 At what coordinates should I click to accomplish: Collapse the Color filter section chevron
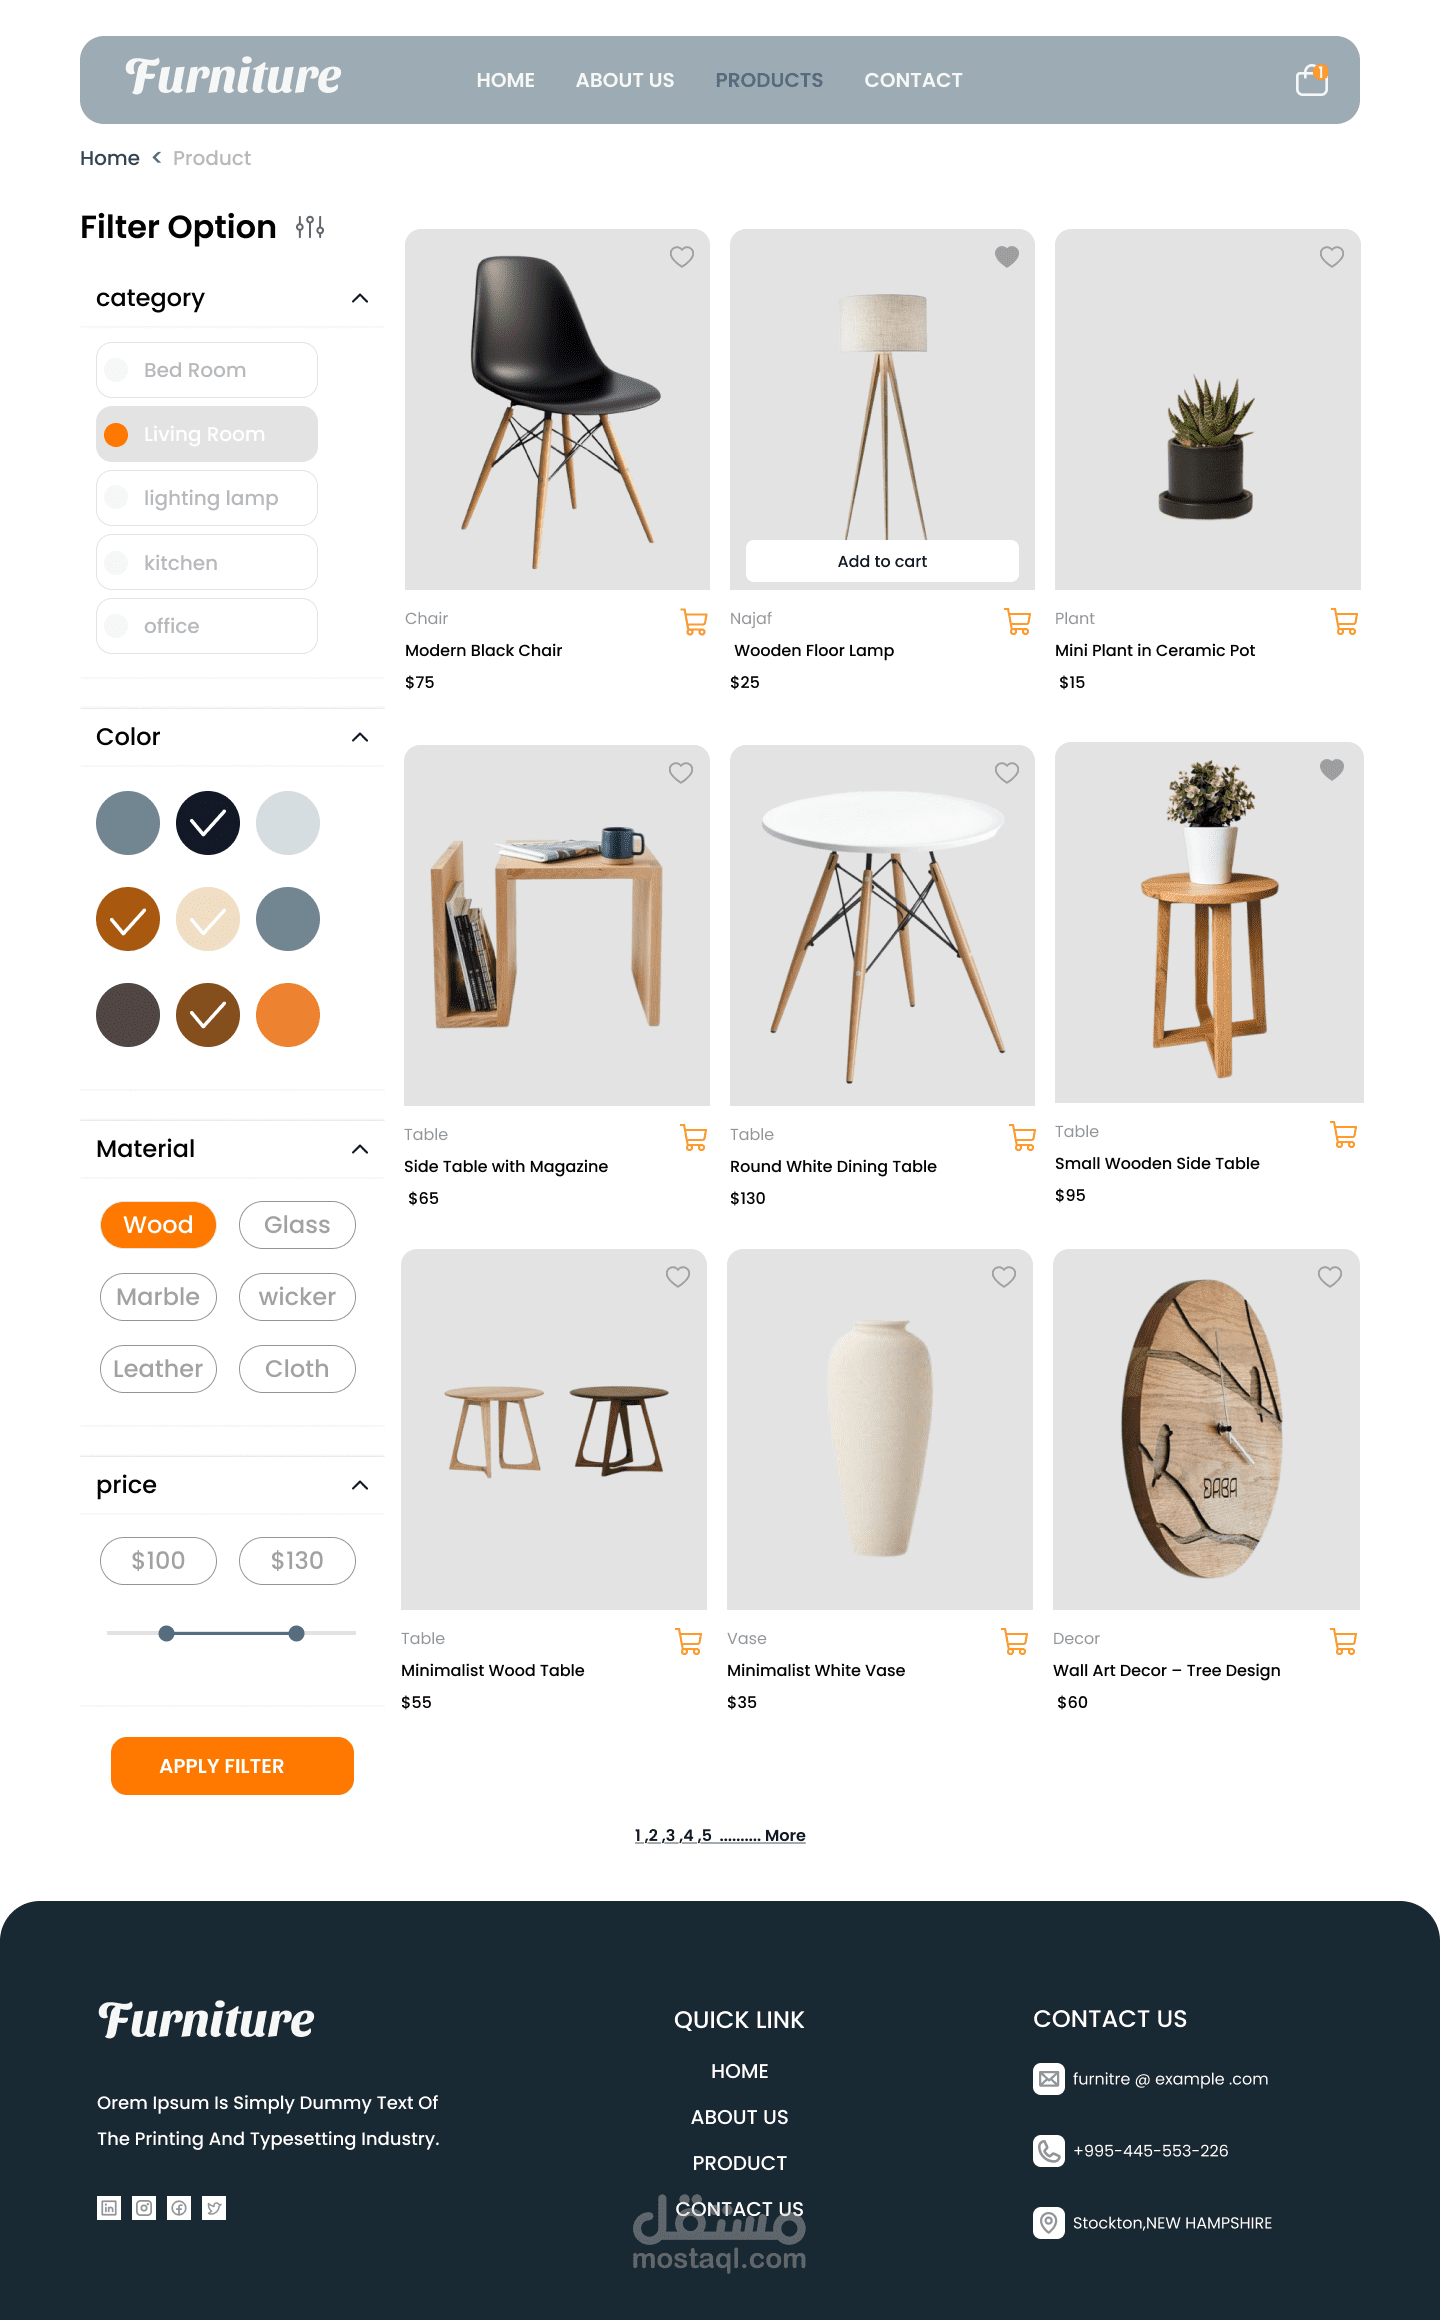(x=360, y=737)
